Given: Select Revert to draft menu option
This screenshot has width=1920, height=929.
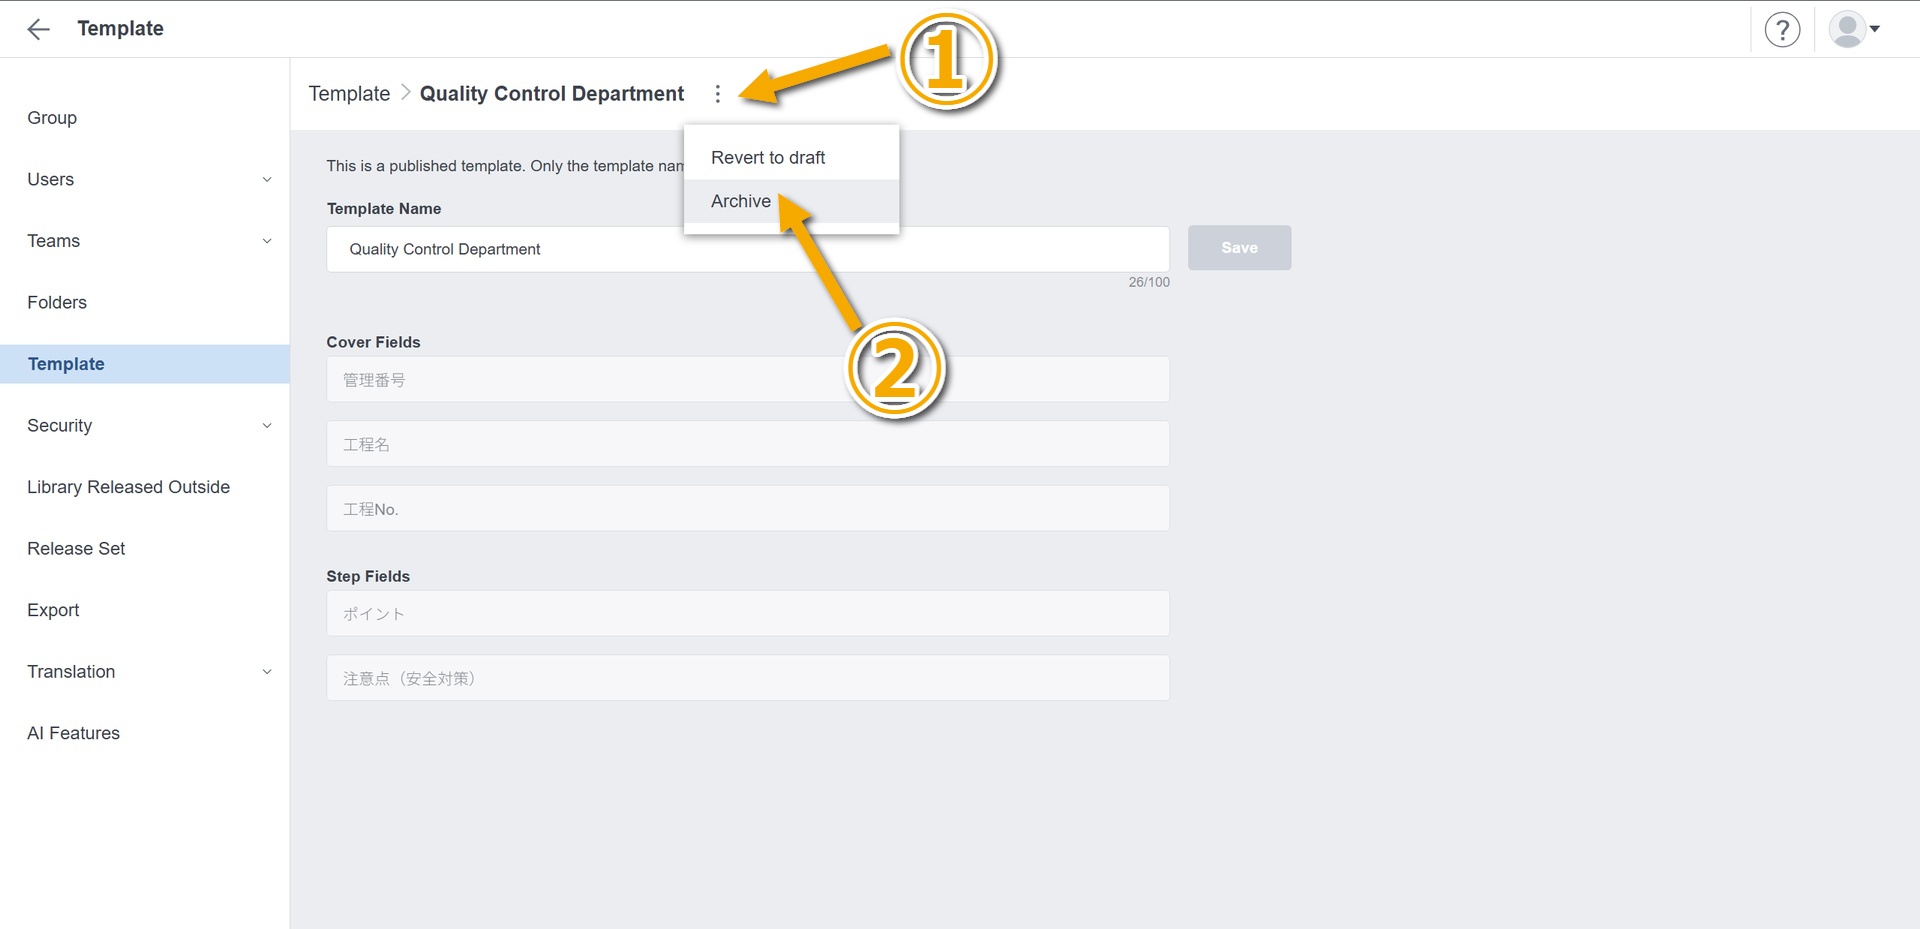Looking at the screenshot, I should coord(768,158).
